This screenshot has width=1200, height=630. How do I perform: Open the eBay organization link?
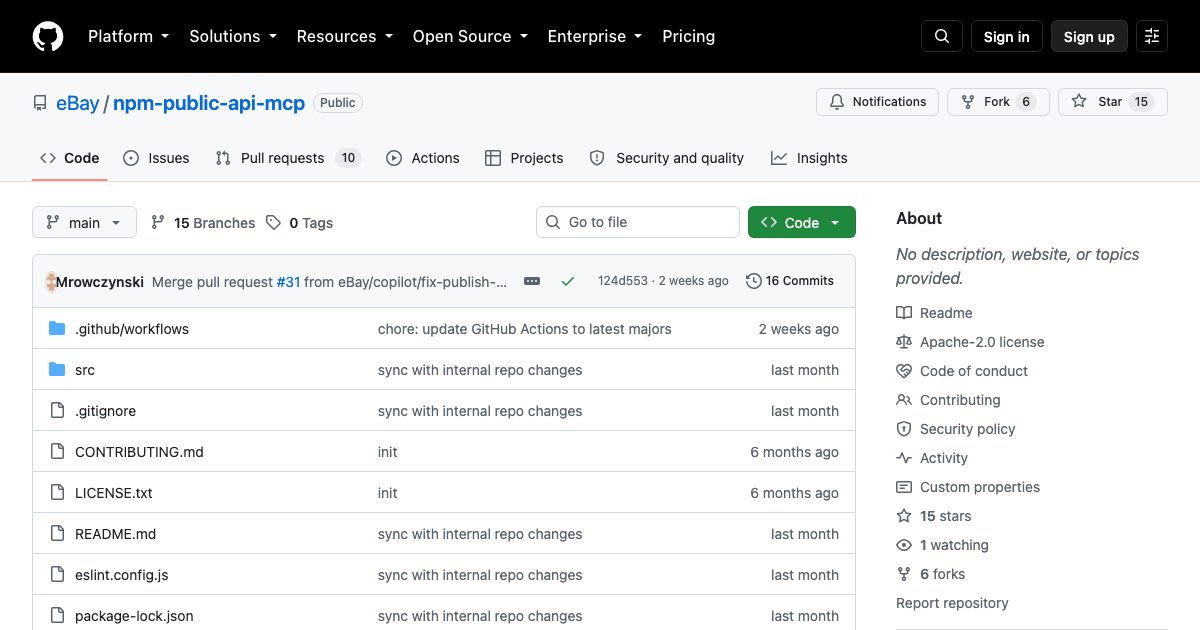click(x=78, y=103)
